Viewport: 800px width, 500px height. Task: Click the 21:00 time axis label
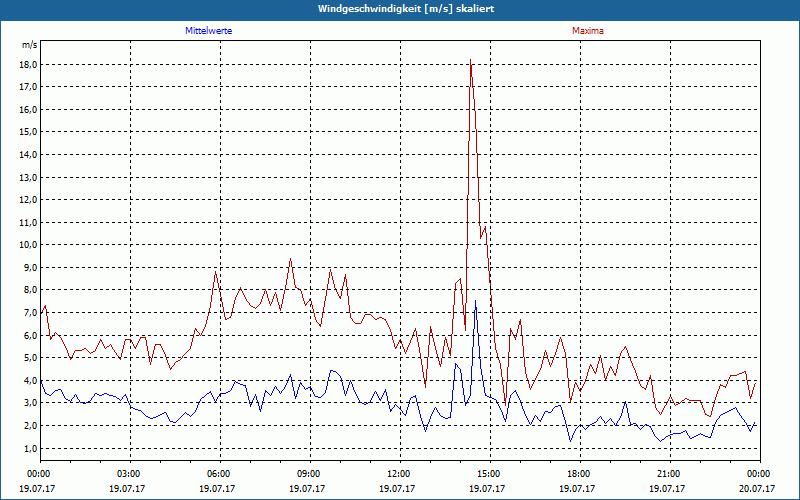point(670,474)
